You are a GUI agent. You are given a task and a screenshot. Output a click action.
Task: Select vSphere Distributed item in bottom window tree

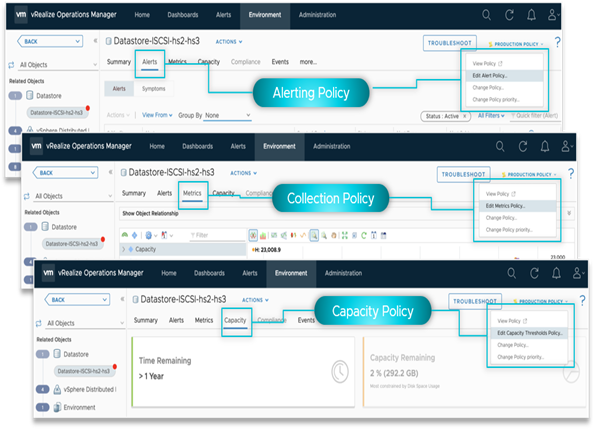pyautogui.click(x=90, y=390)
